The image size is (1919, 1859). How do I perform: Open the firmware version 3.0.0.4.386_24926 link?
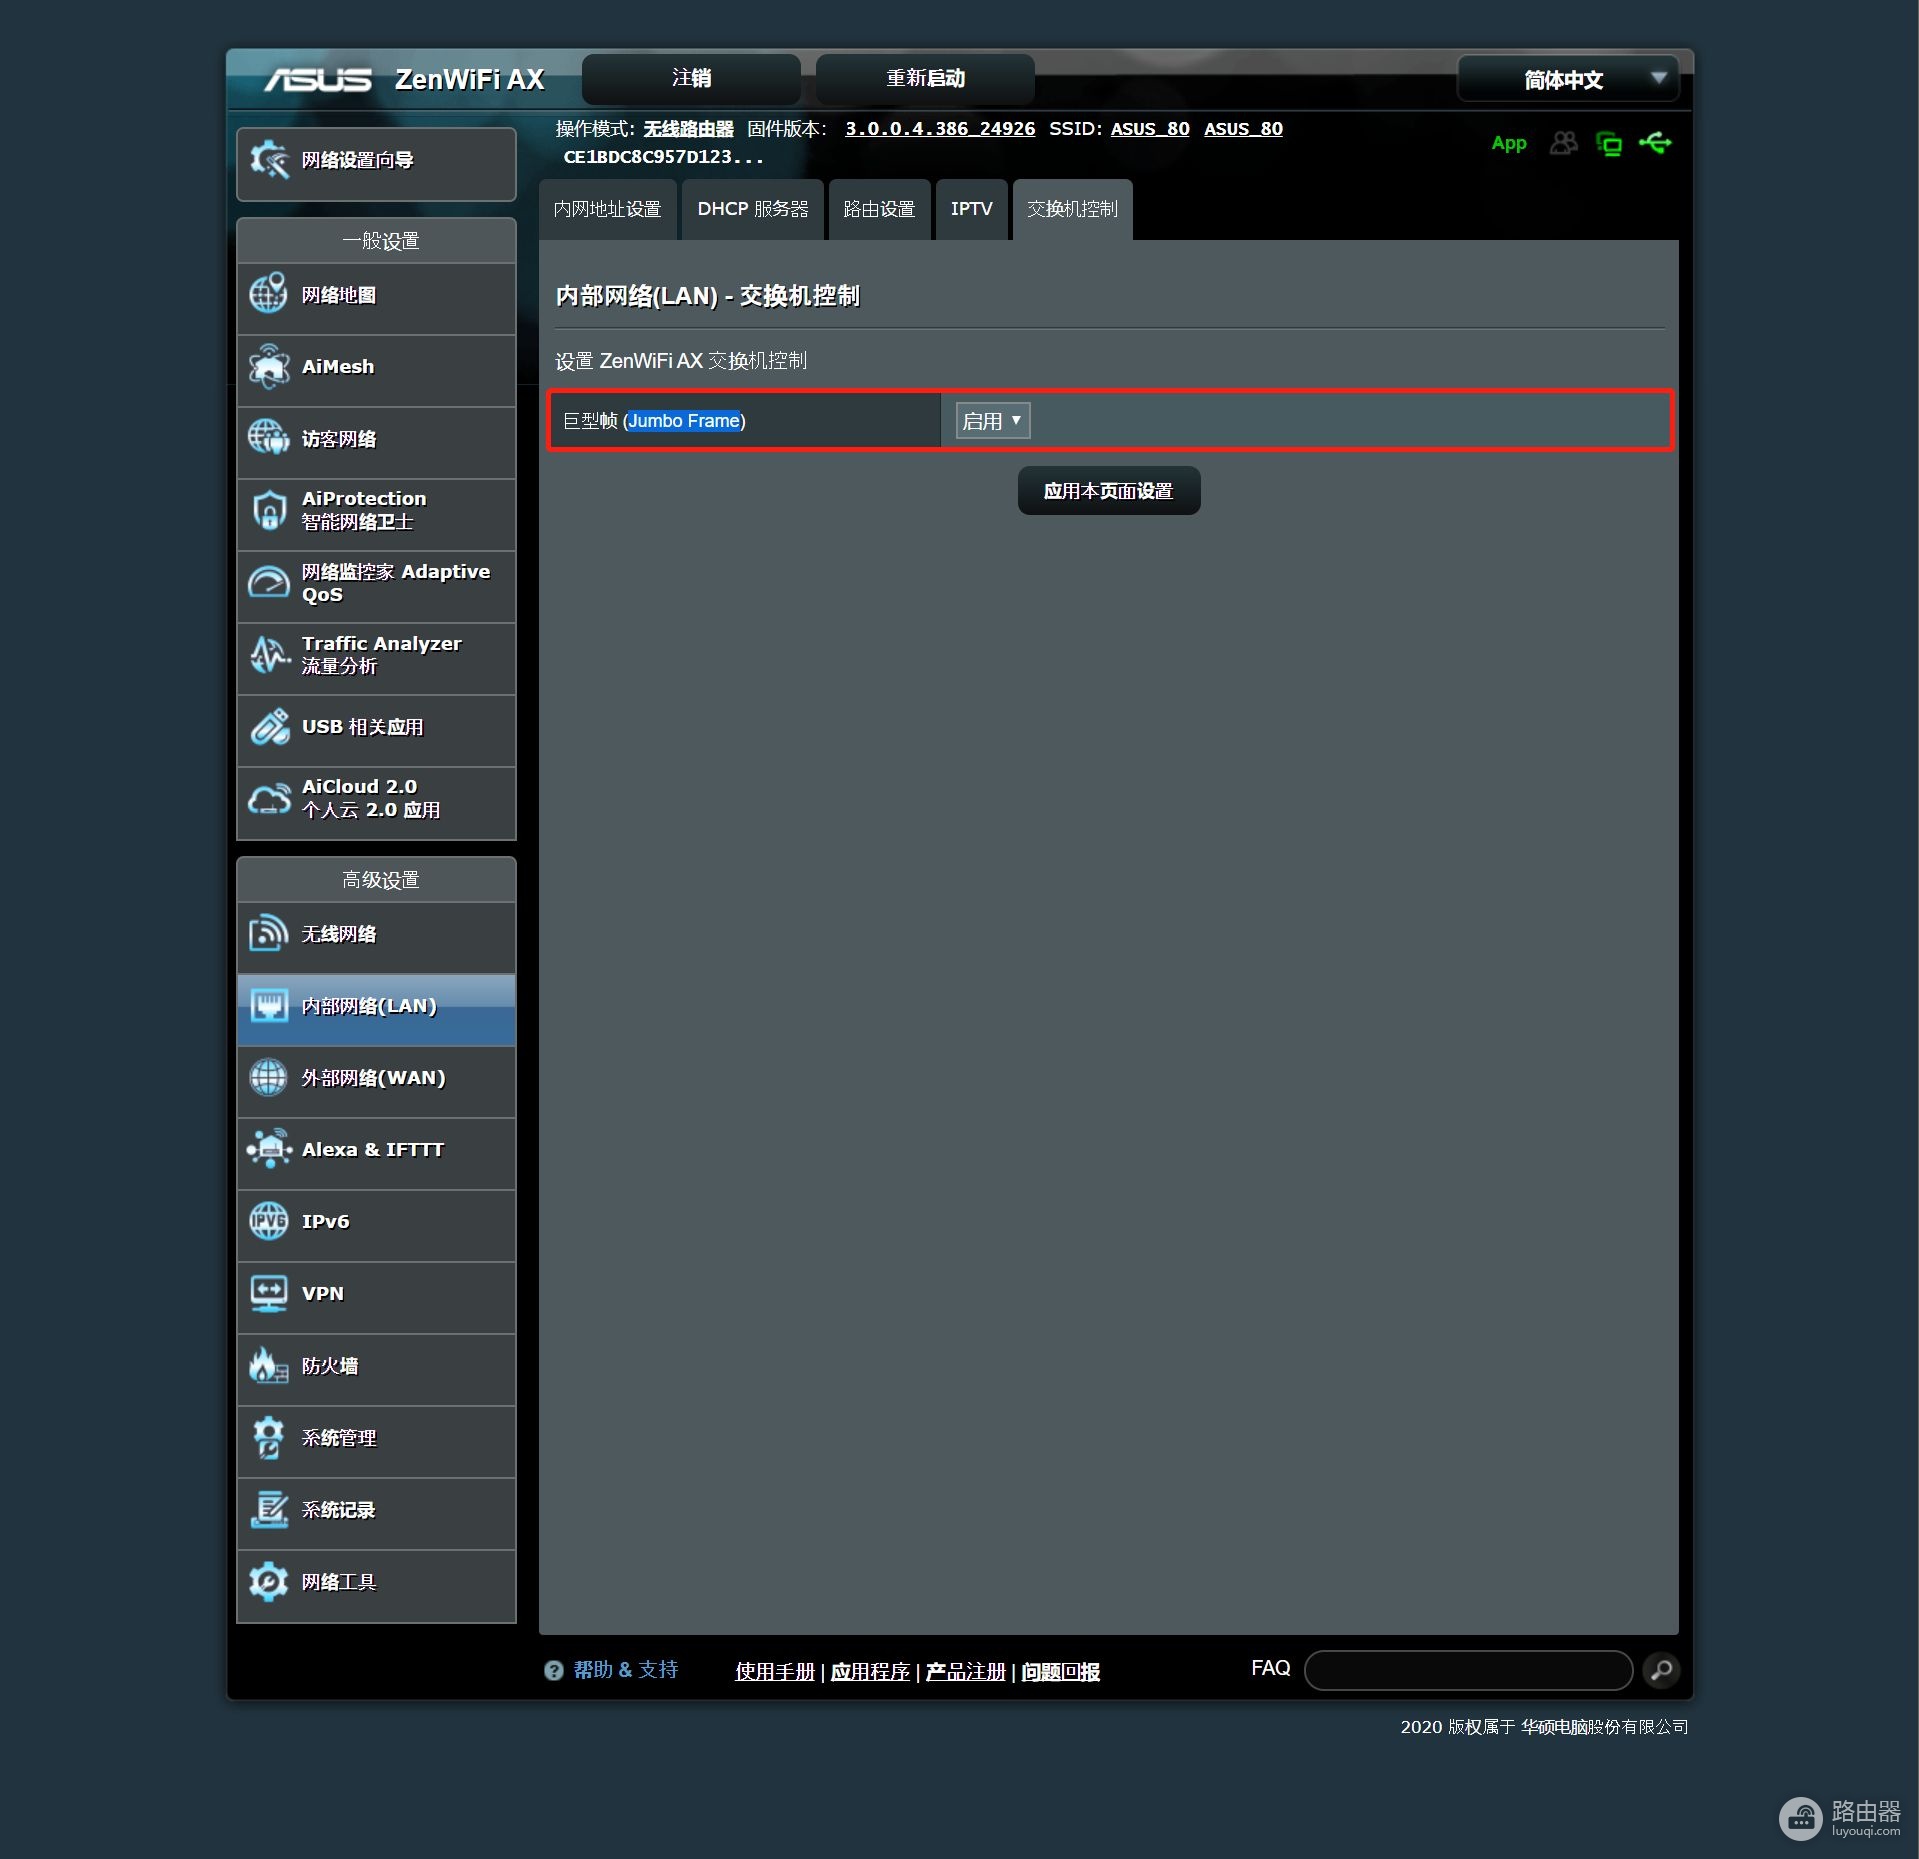939,129
